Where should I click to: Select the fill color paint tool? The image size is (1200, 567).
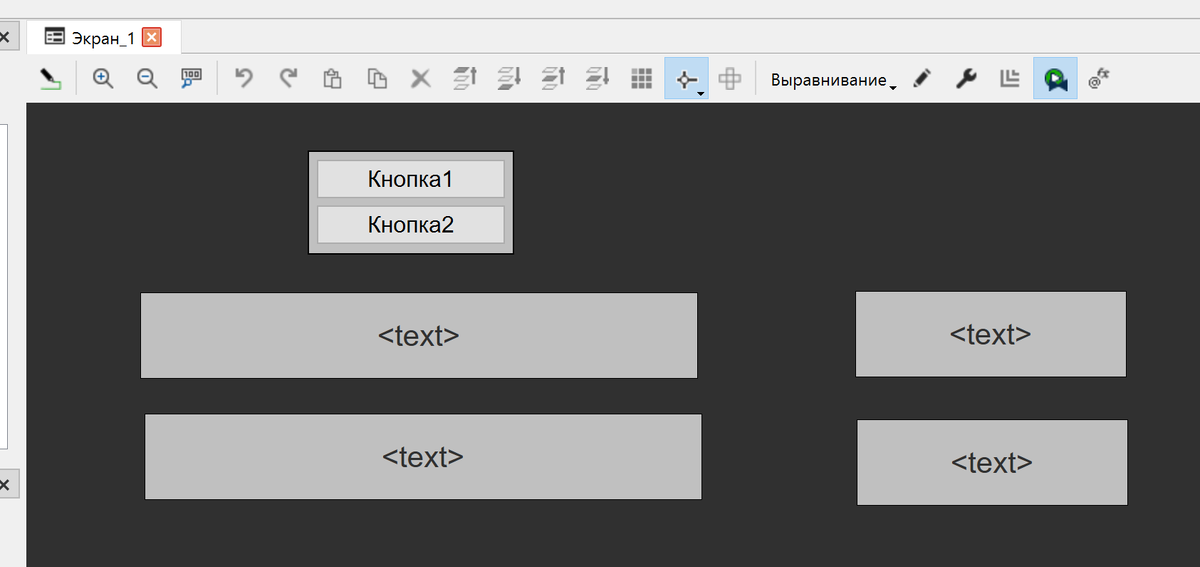50,79
